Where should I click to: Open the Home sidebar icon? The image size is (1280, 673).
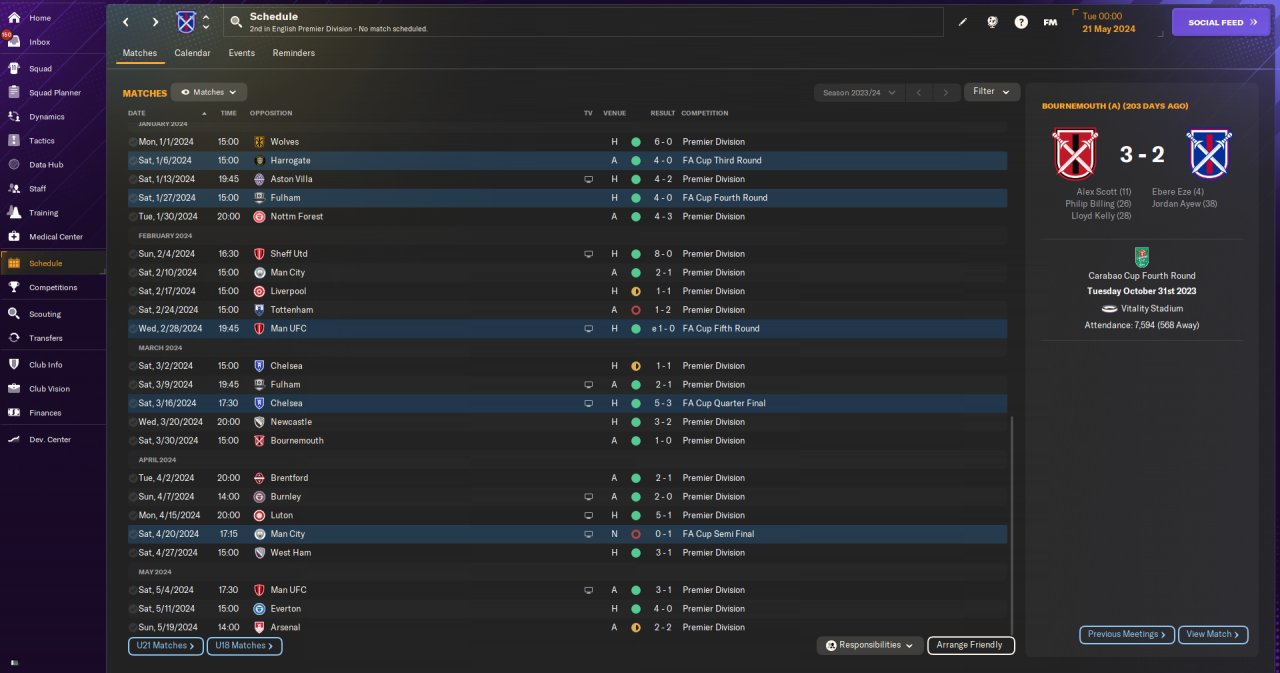coord(14,18)
